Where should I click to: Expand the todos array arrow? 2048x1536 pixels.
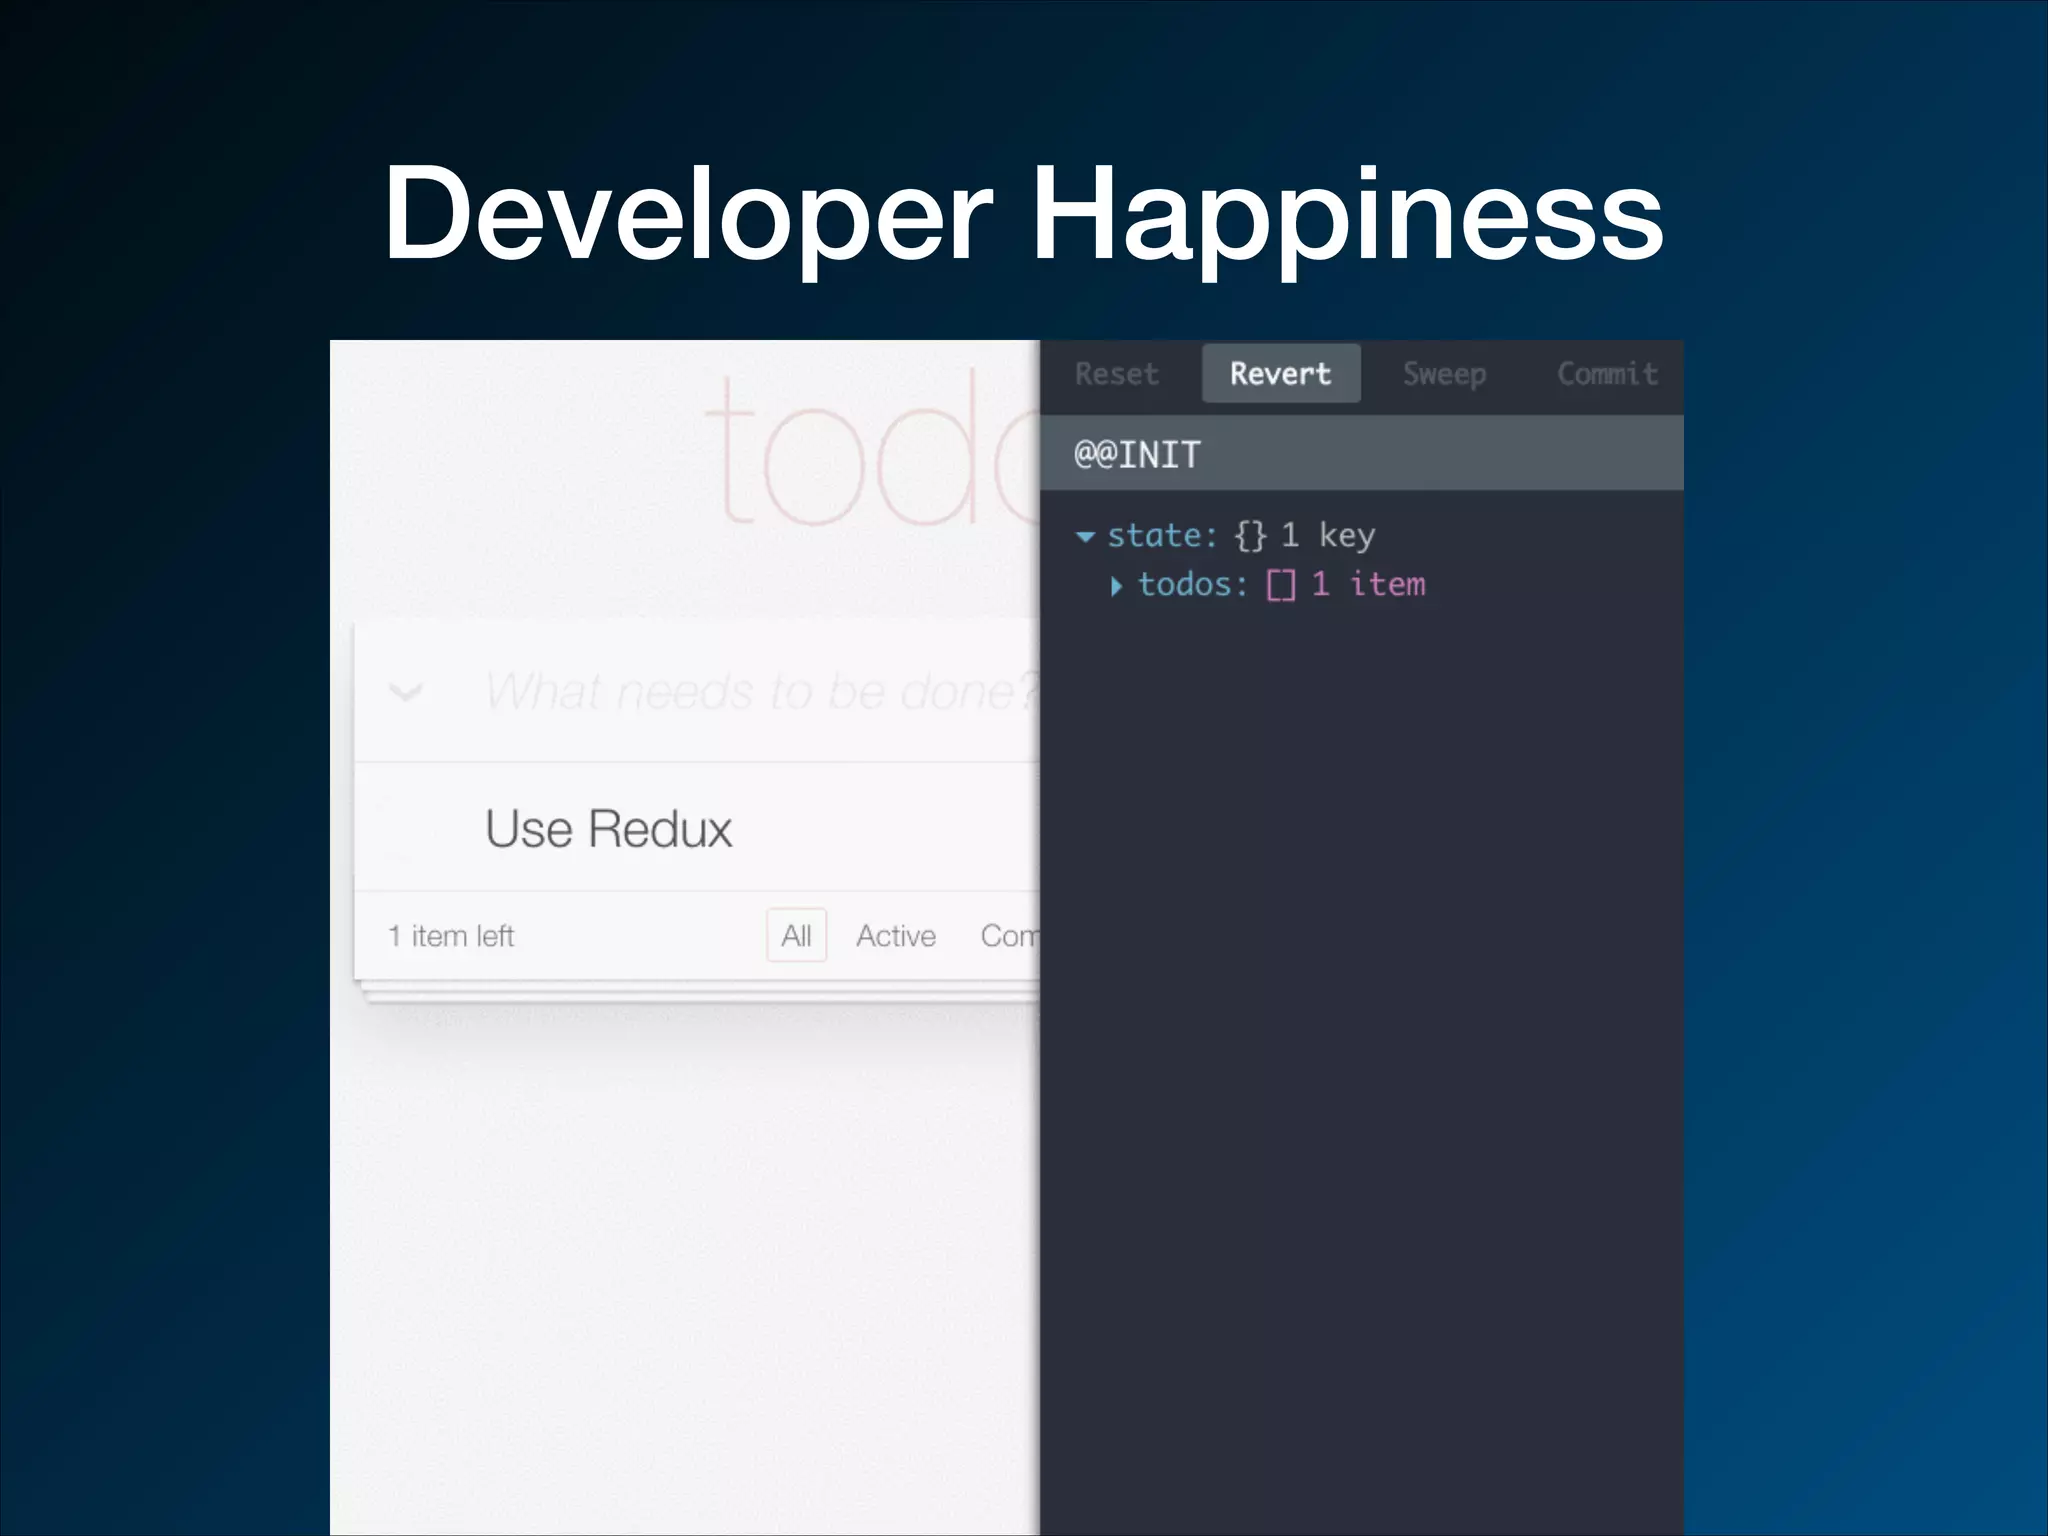[1116, 586]
